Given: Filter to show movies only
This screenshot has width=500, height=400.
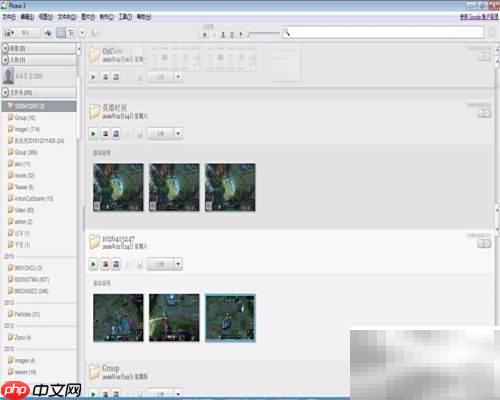Looking at the screenshot, I should (232, 34).
